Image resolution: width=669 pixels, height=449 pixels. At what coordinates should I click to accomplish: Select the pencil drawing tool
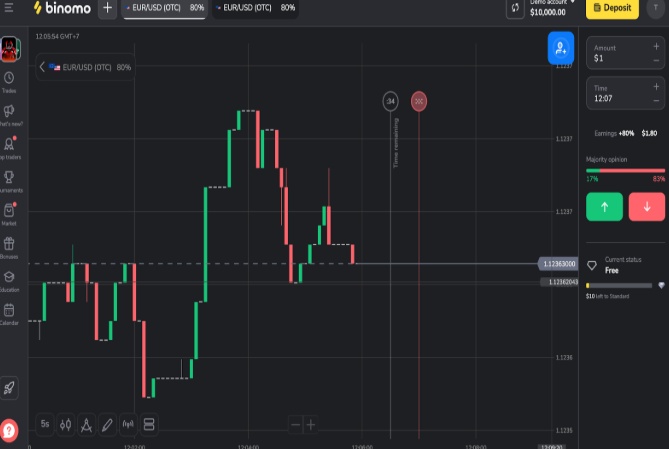(107, 424)
